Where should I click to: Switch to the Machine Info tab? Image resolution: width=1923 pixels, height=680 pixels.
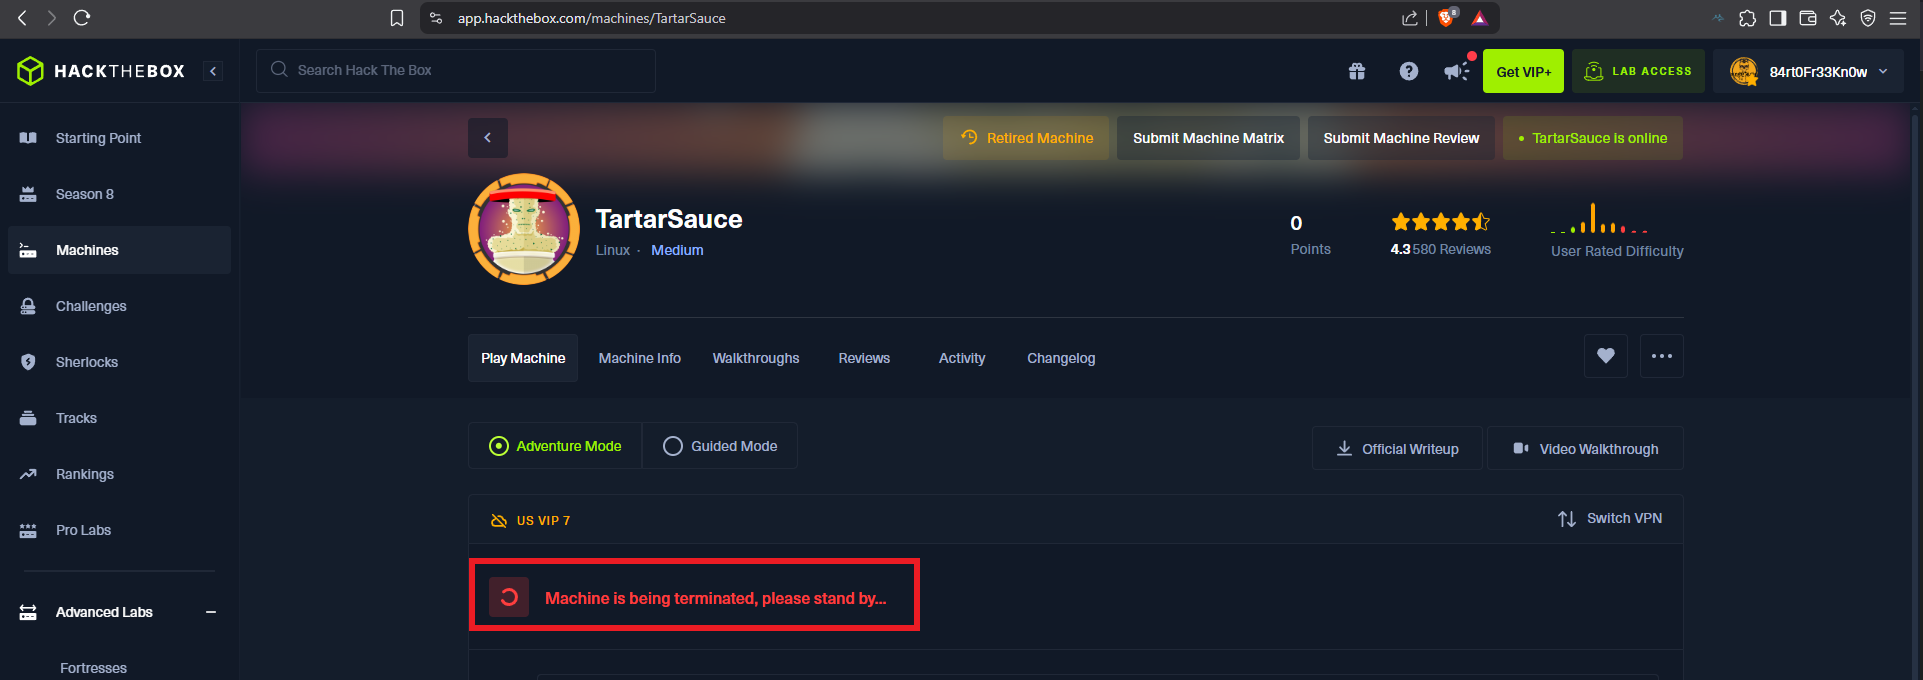tap(640, 358)
